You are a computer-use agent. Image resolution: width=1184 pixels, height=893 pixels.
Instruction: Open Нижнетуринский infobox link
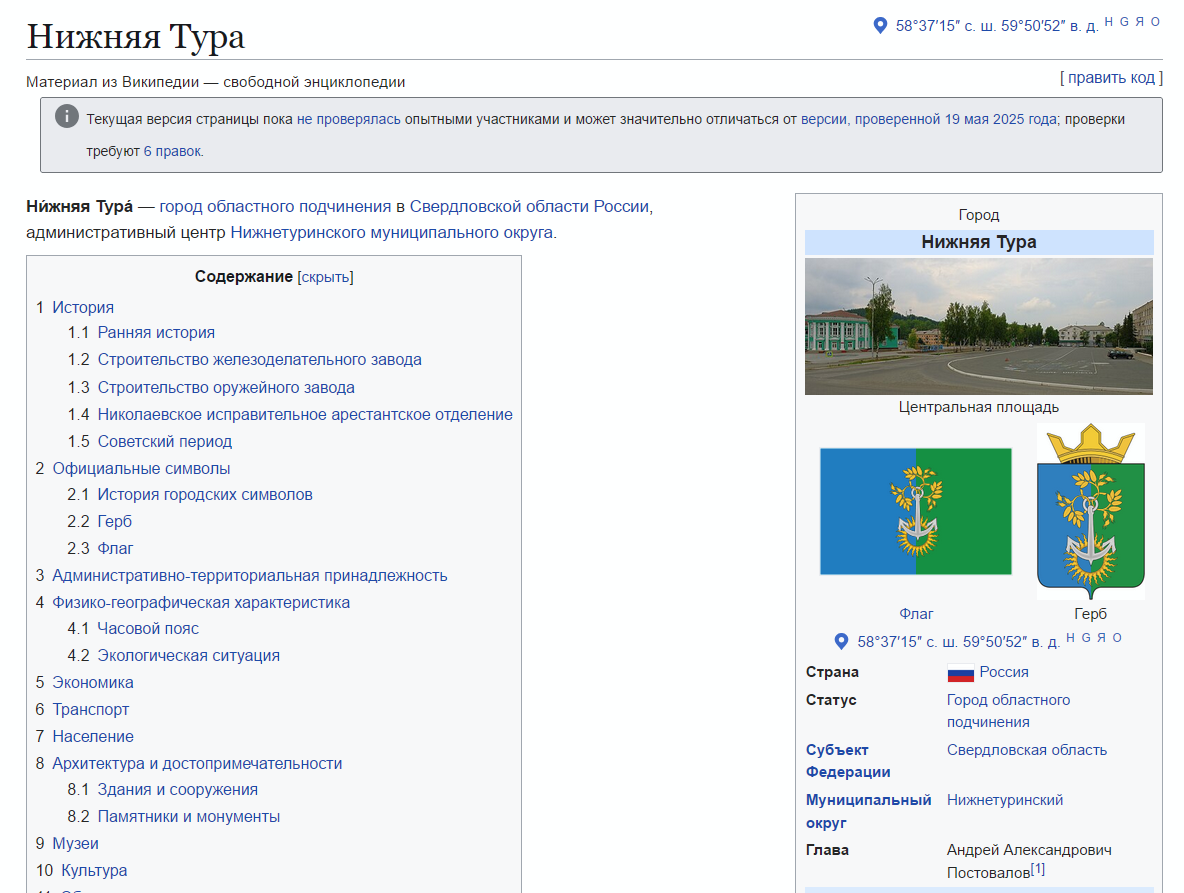tap(1005, 799)
